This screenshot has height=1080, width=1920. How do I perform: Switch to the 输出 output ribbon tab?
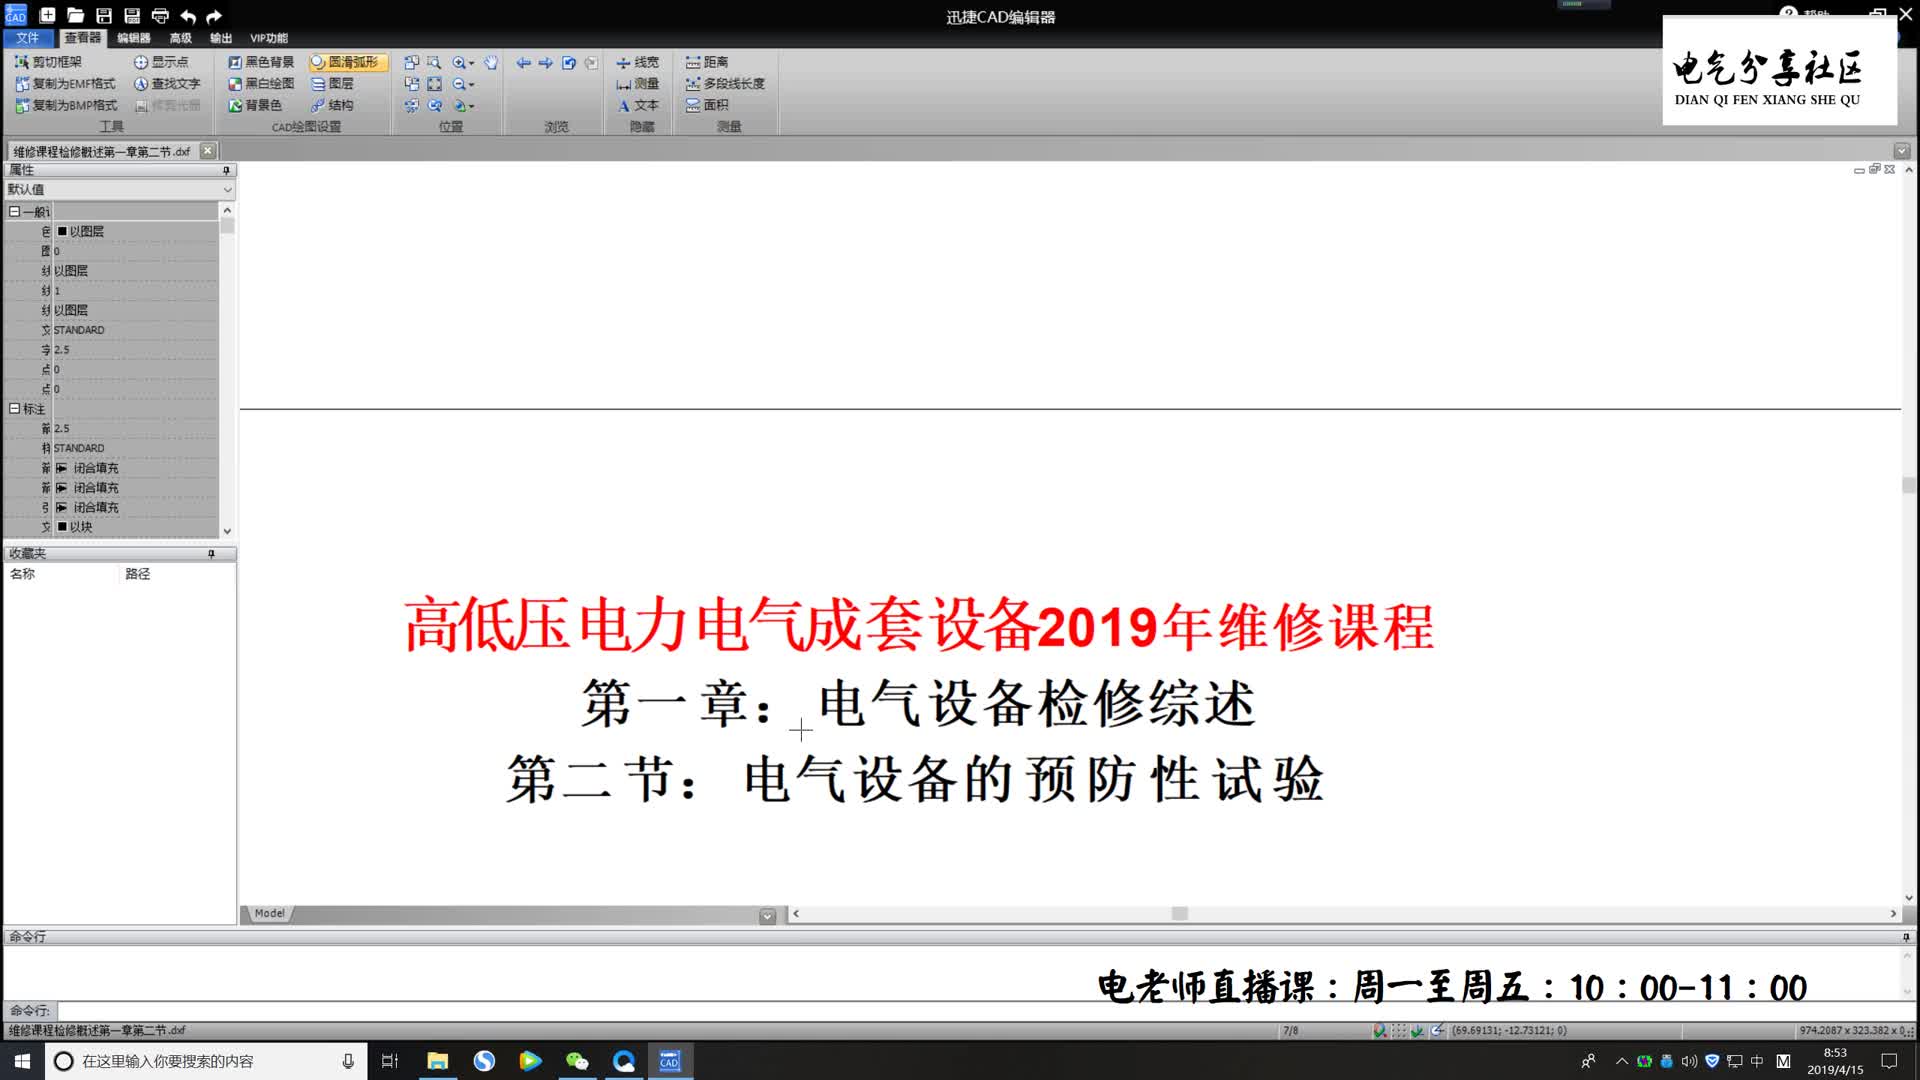click(x=221, y=38)
